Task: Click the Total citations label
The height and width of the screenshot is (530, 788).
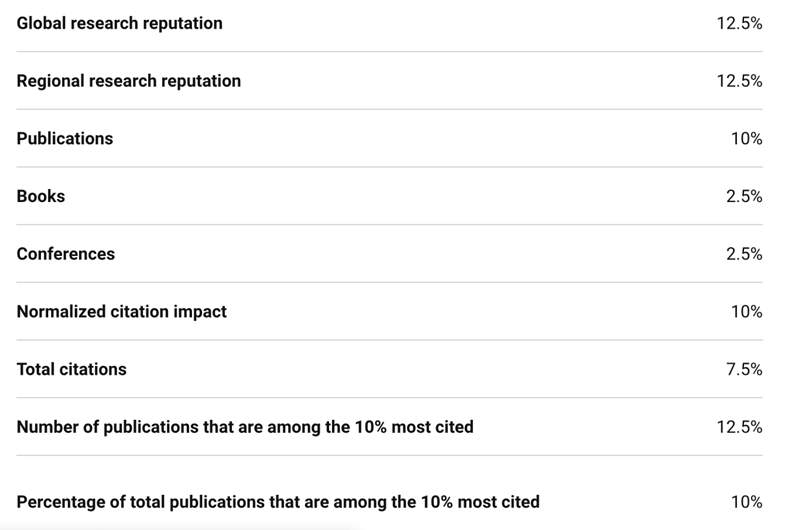Action: tap(71, 369)
